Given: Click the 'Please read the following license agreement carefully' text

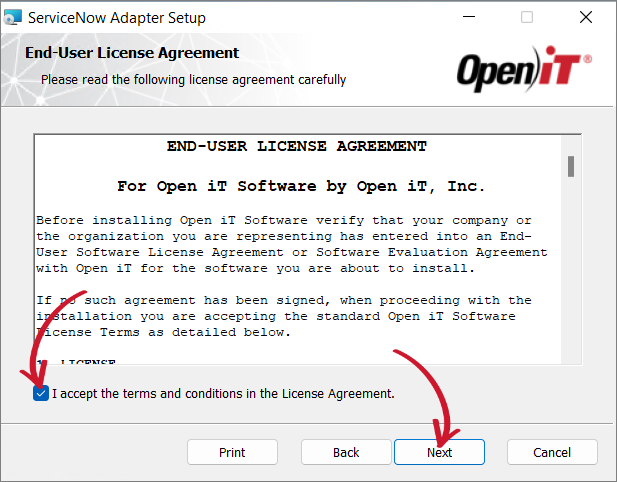Looking at the screenshot, I should point(194,79).
